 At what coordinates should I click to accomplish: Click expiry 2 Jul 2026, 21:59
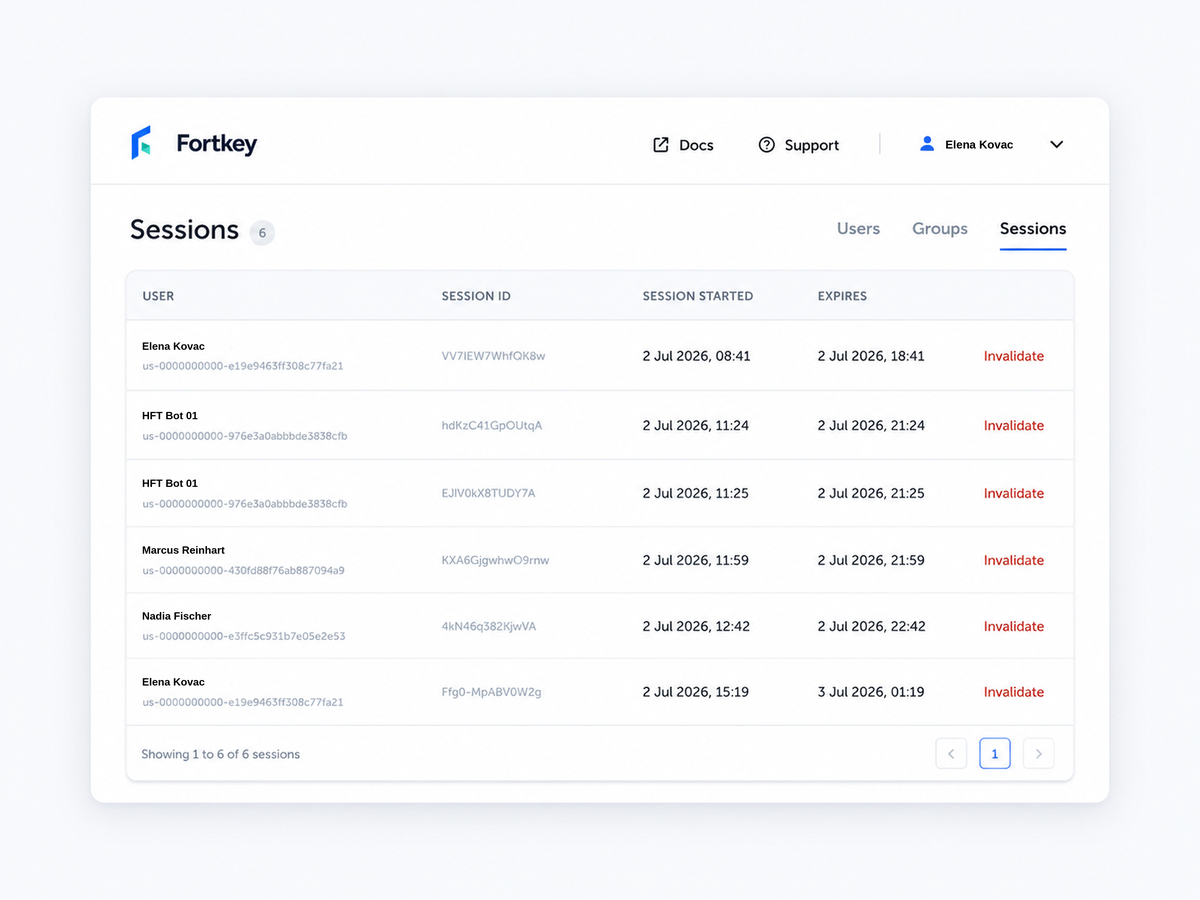(871, 560)
